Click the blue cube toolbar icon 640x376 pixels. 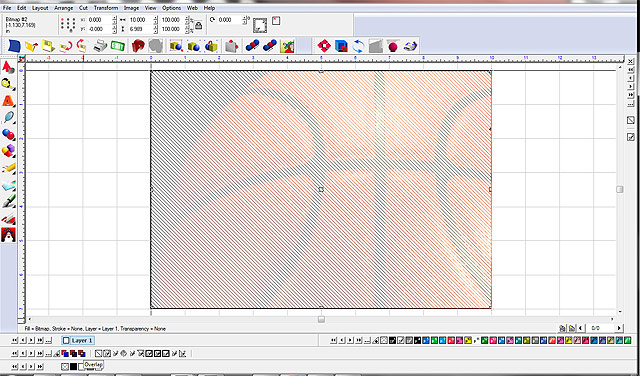(341, 46)
